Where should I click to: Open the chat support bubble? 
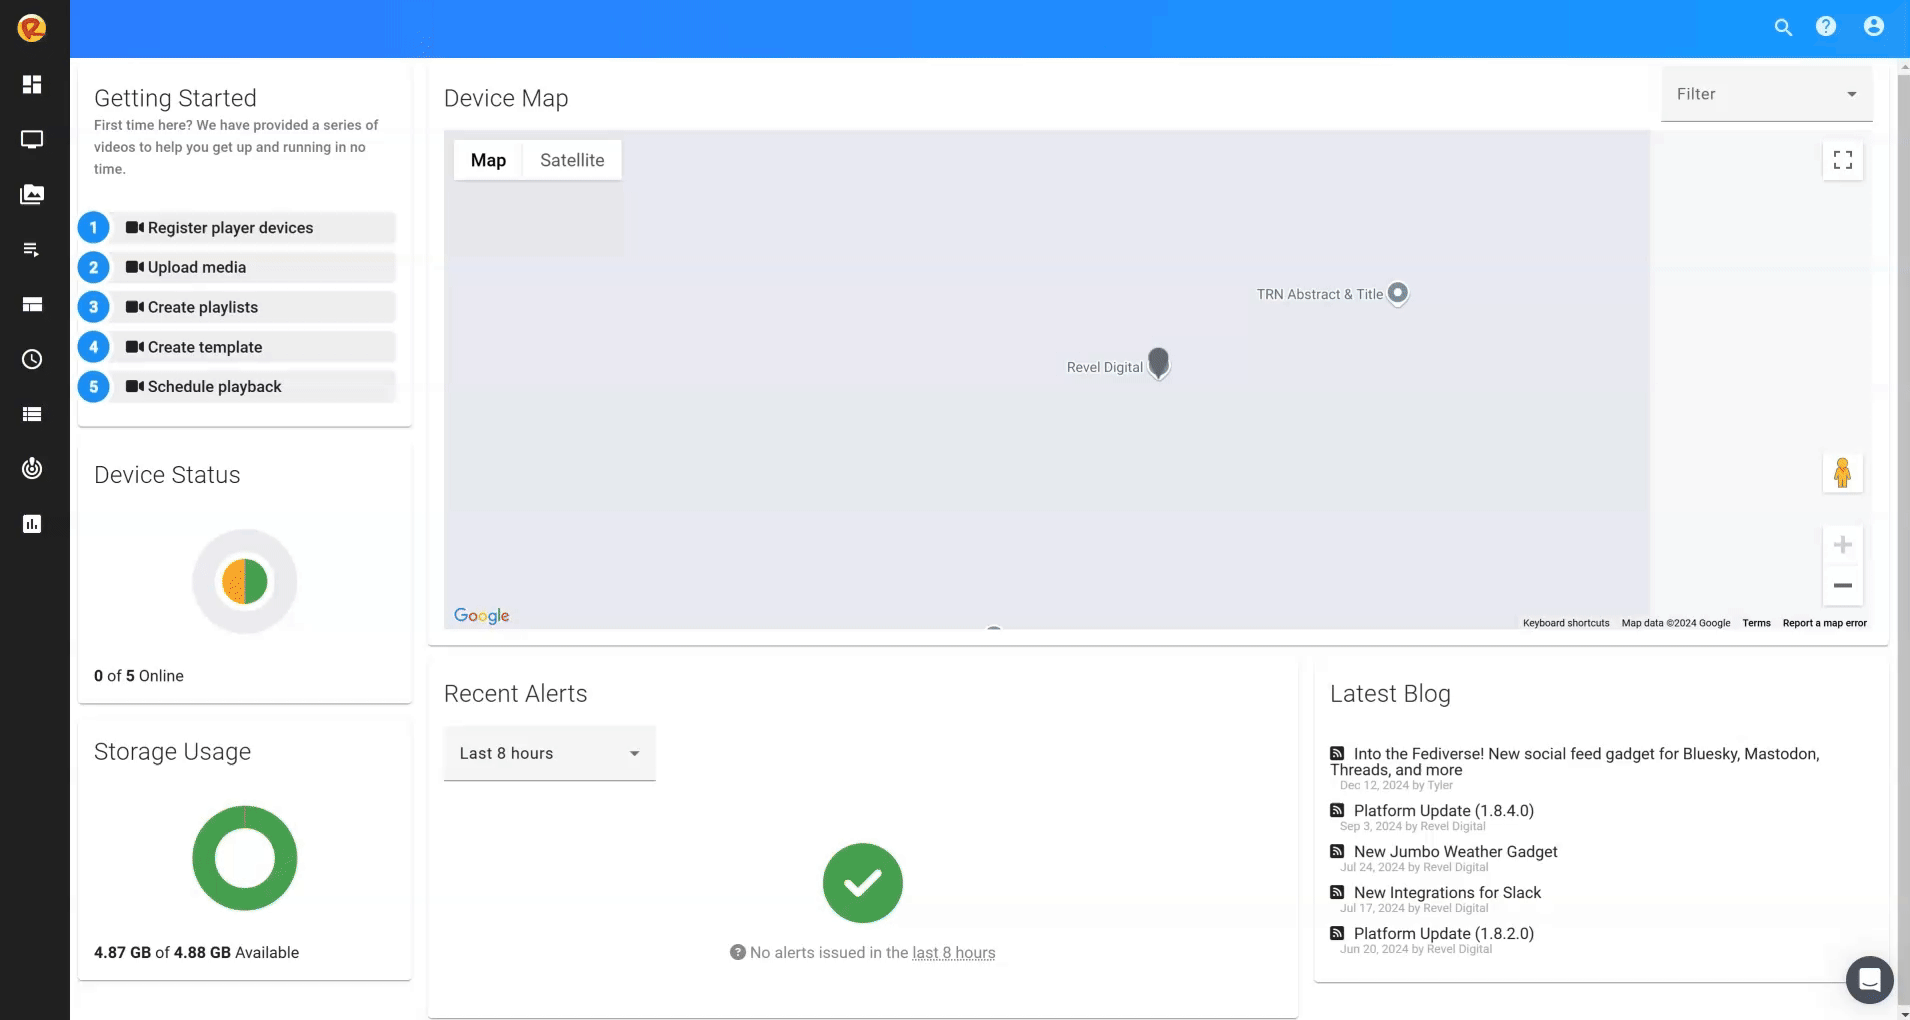pyautogui.click(x=1869, y=980)
